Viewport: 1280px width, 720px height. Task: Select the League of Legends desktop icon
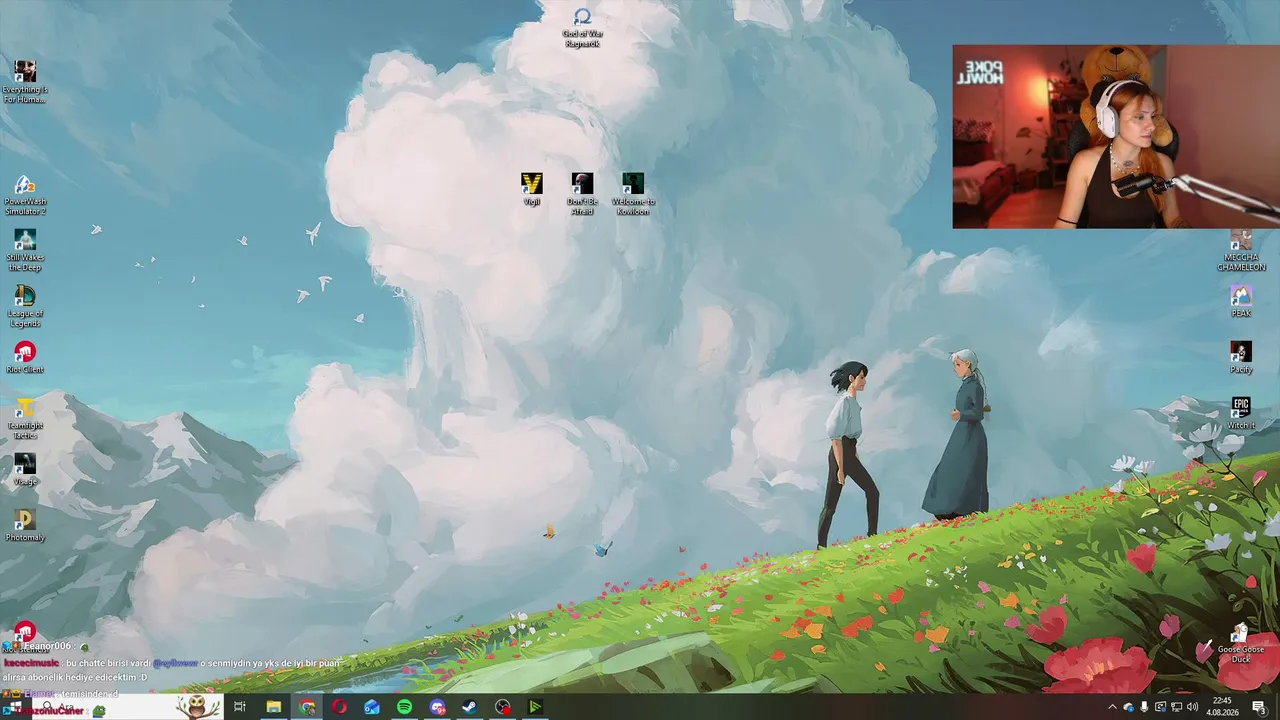coord(25,306)
